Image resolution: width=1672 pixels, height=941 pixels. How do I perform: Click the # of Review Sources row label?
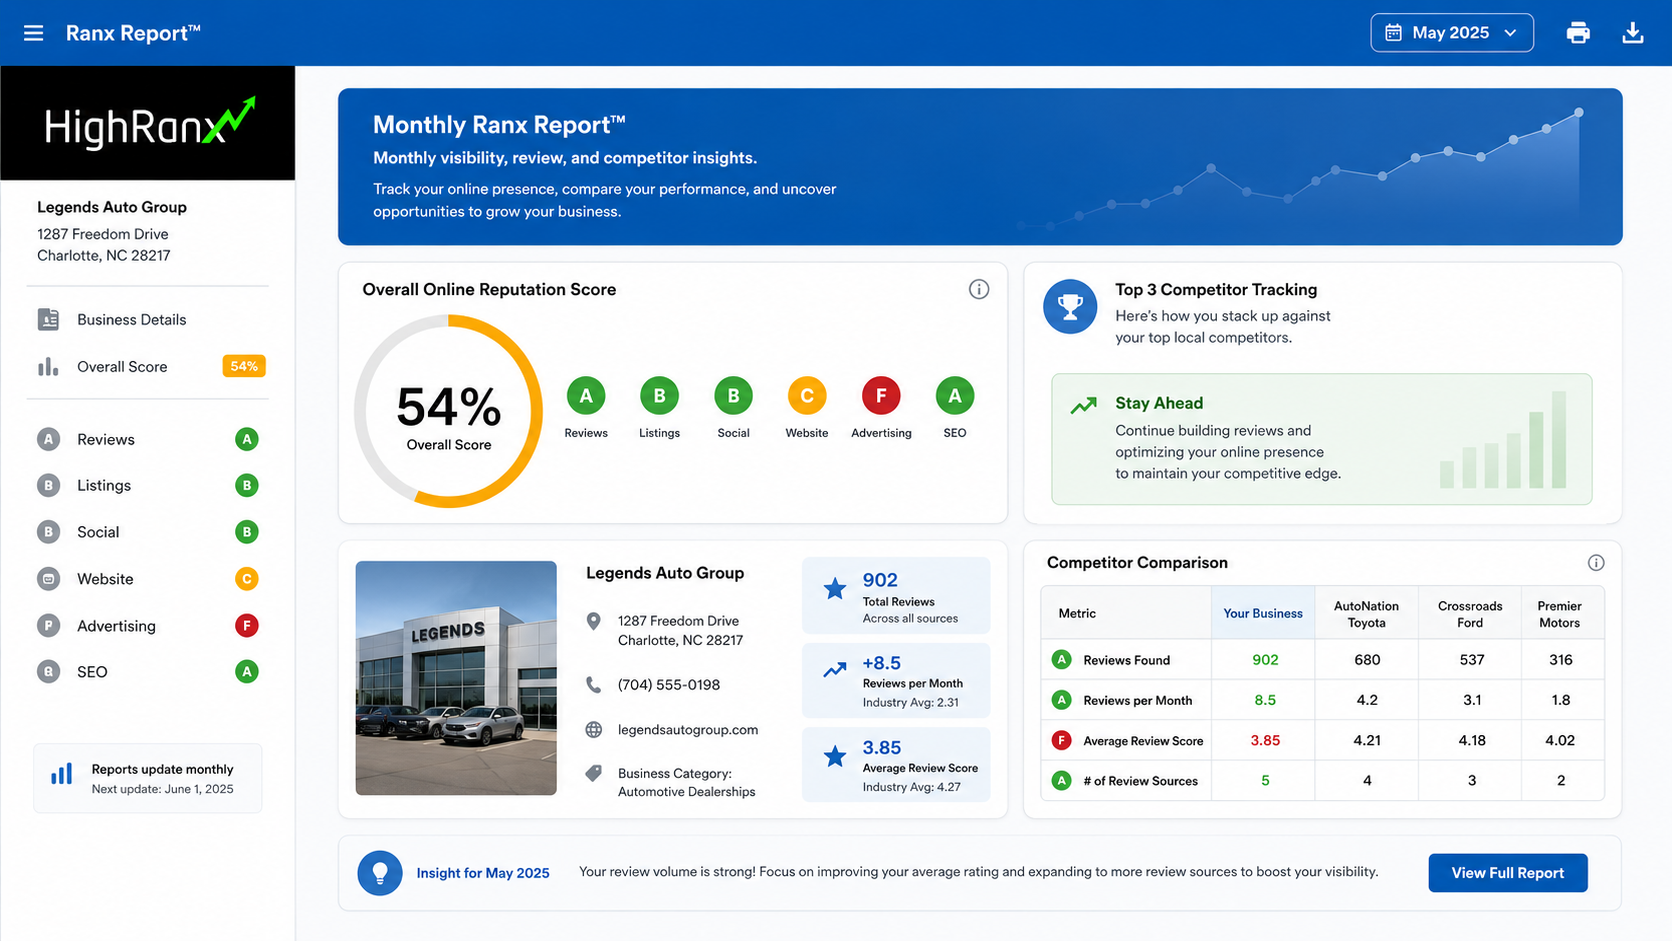[1140, 781]
